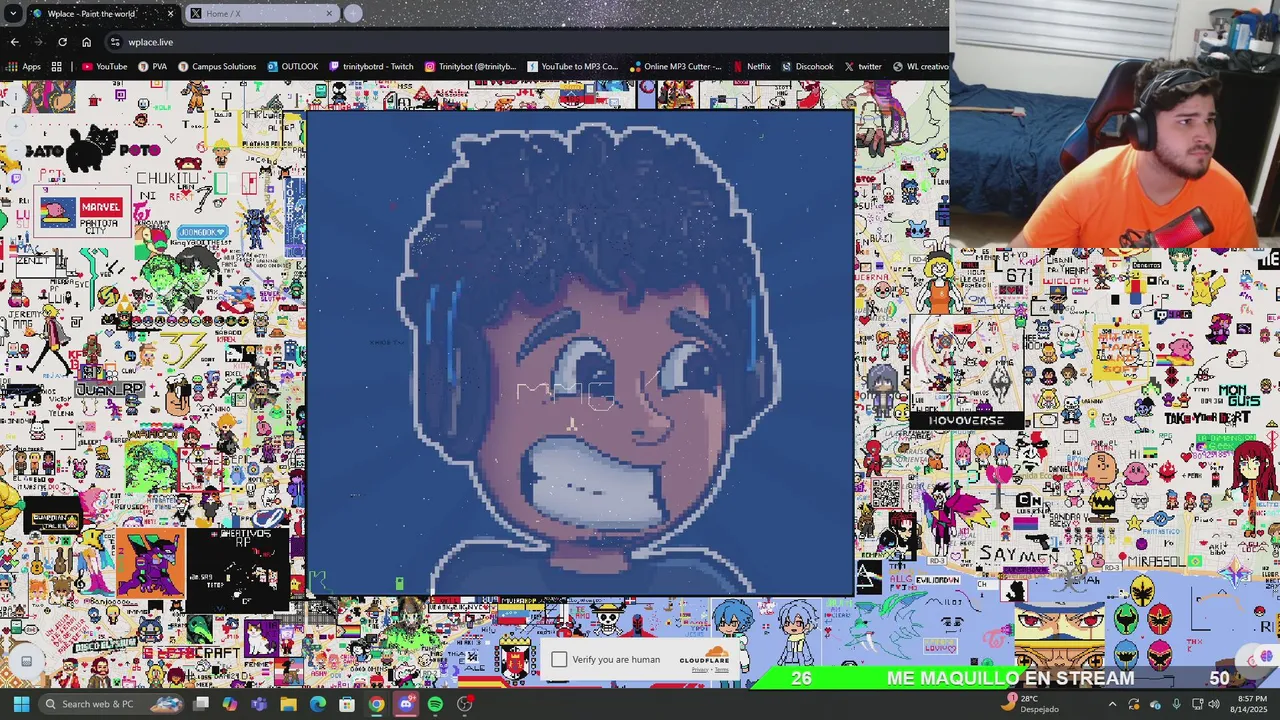Check the 'Verify you are human' box
The image size is (1280, 720).
pyautogui.click(x=559, y=660)
